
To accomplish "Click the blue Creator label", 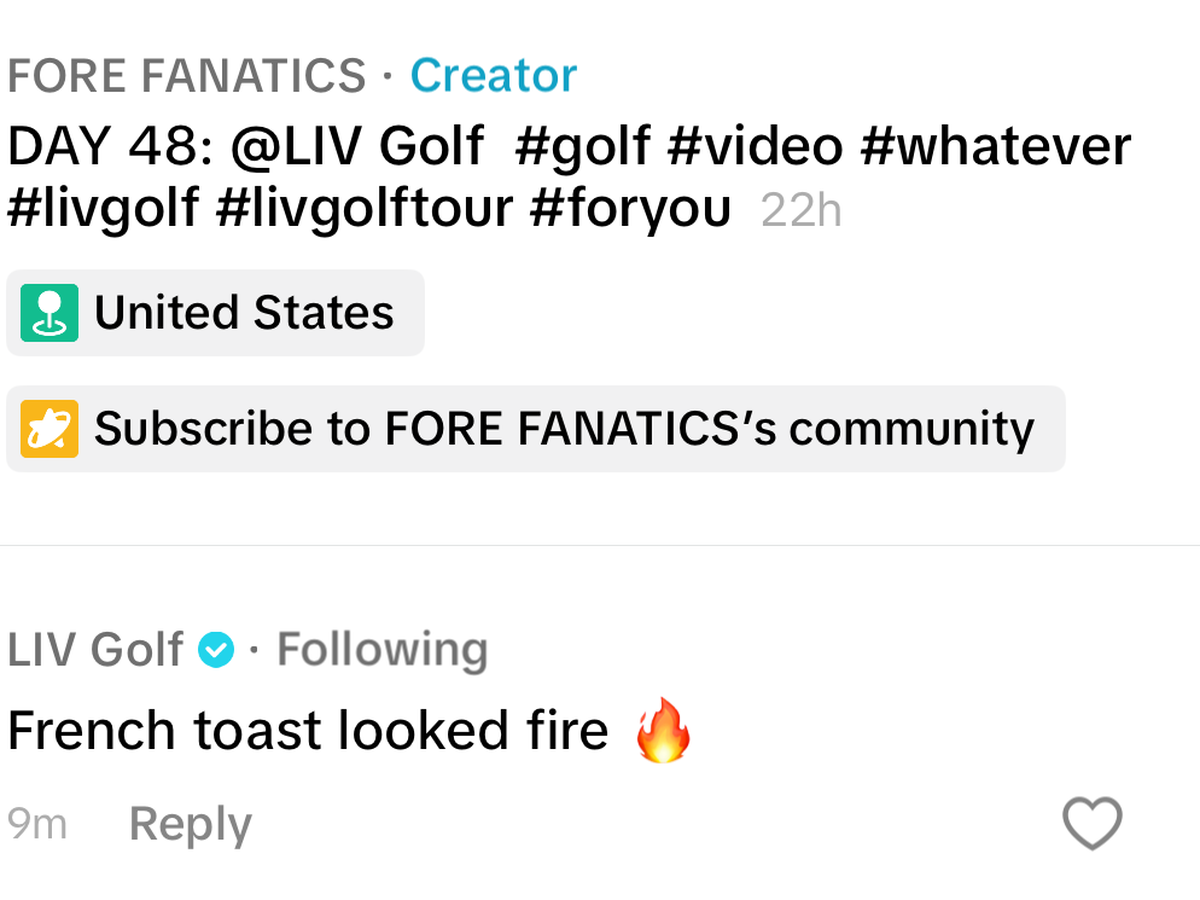I will pos(493,76).
